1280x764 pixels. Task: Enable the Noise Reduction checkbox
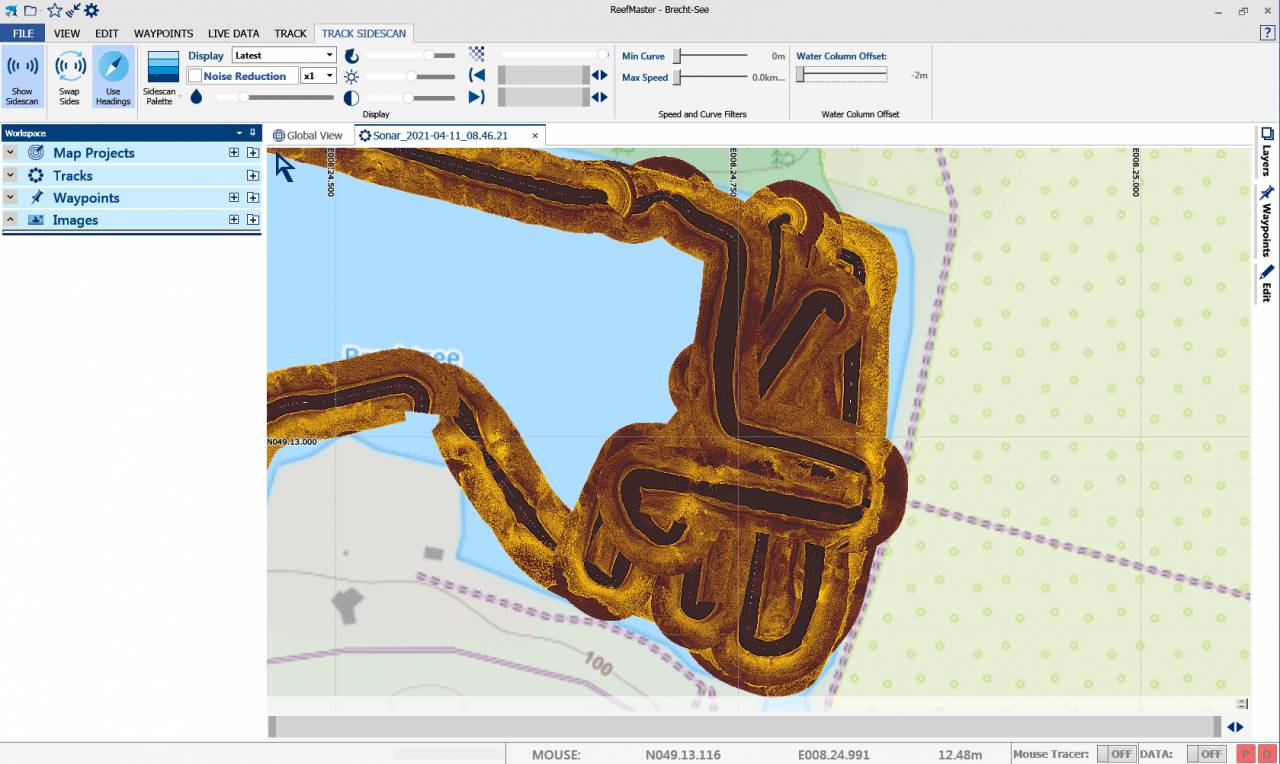[195, 76]
